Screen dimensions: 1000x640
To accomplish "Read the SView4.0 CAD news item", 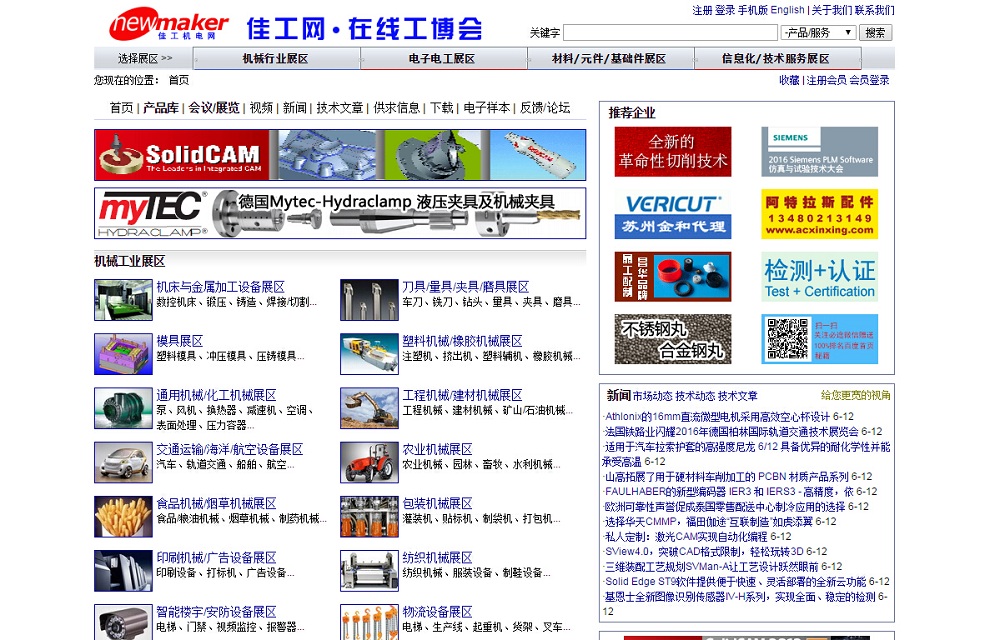I will point(704,552).
